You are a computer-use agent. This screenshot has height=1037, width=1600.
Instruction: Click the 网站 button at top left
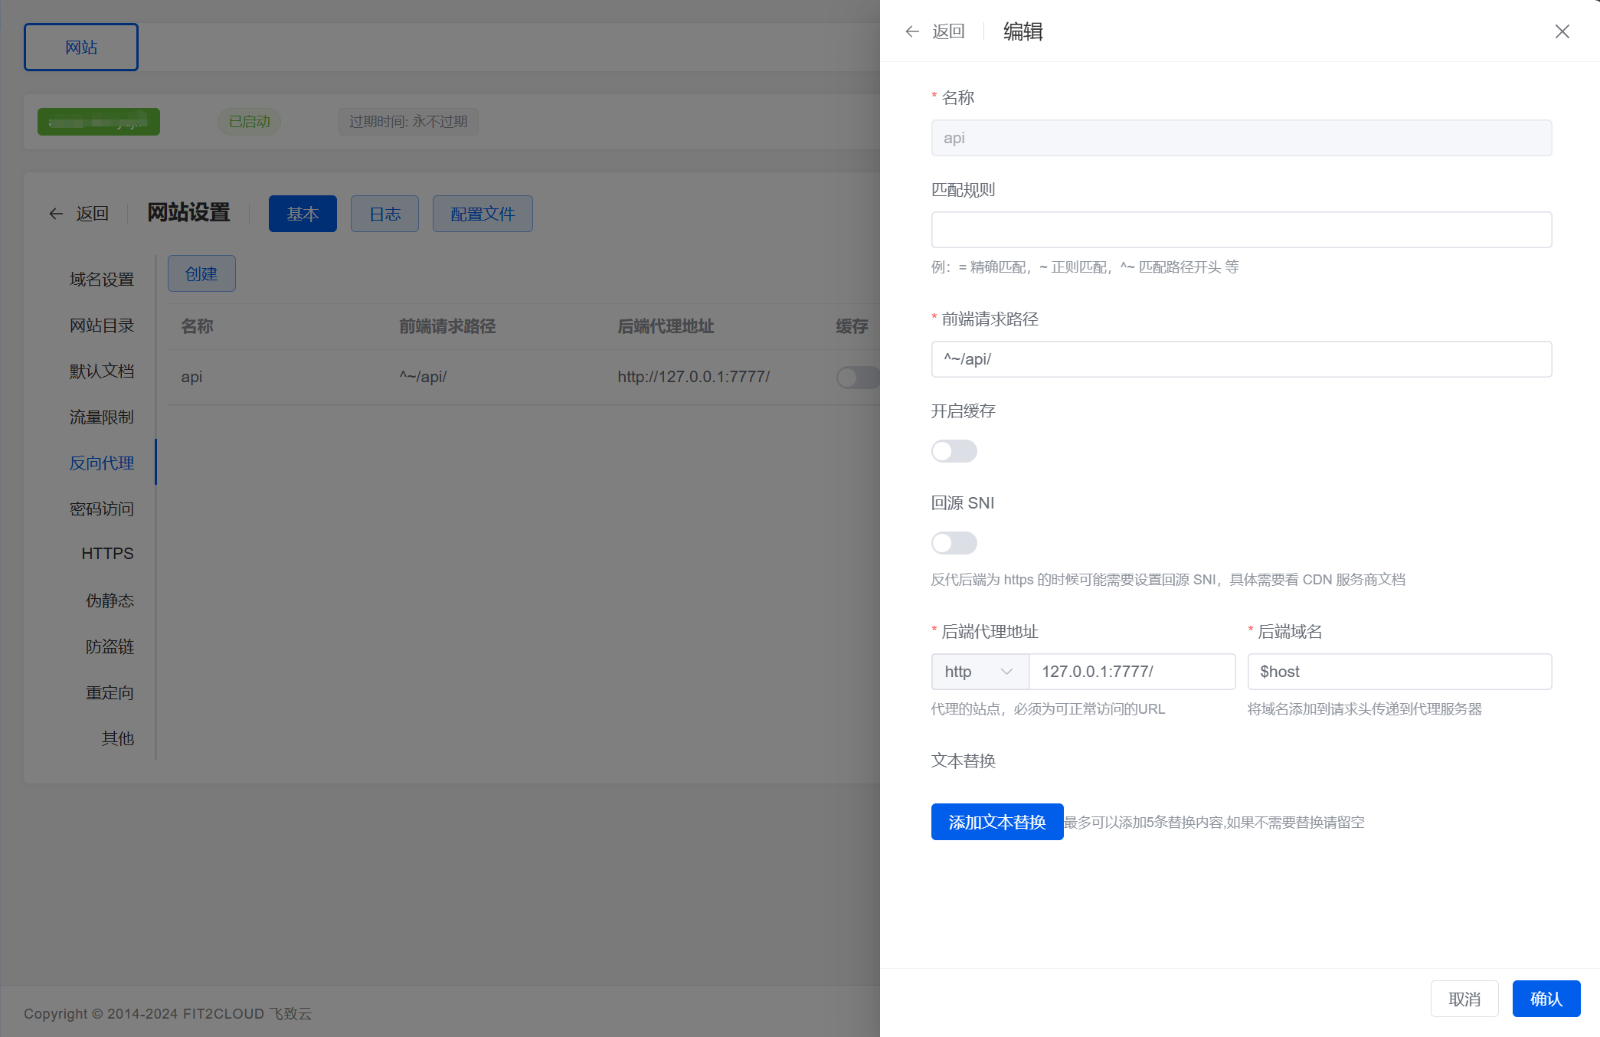80,46
